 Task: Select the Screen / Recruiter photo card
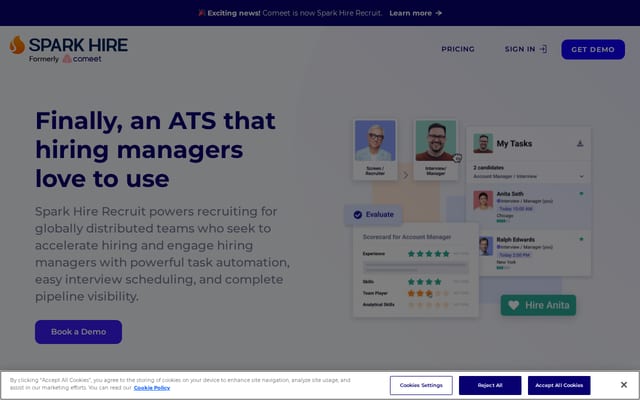point(375,149)
